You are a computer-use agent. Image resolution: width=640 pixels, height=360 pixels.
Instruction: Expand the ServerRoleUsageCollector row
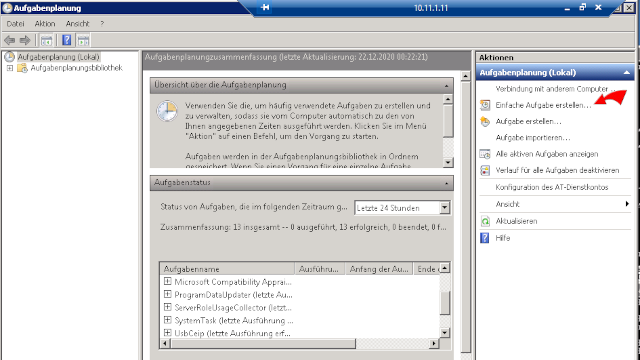pos(167,307)
